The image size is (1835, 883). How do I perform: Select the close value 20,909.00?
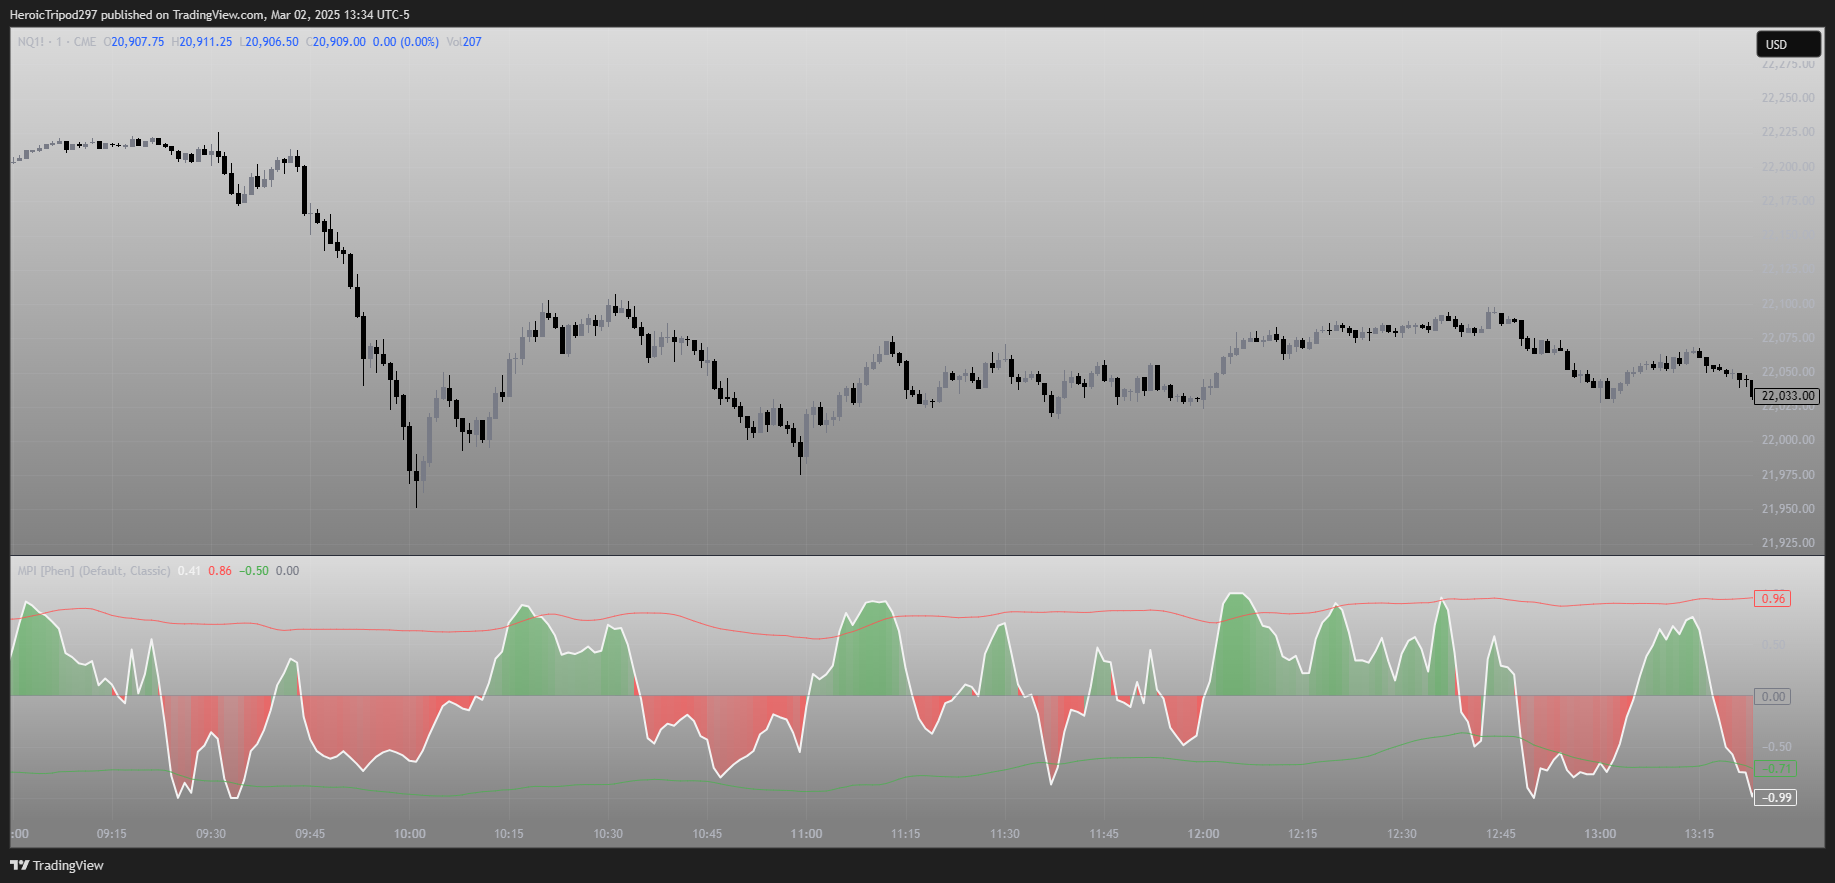(339, 42)
